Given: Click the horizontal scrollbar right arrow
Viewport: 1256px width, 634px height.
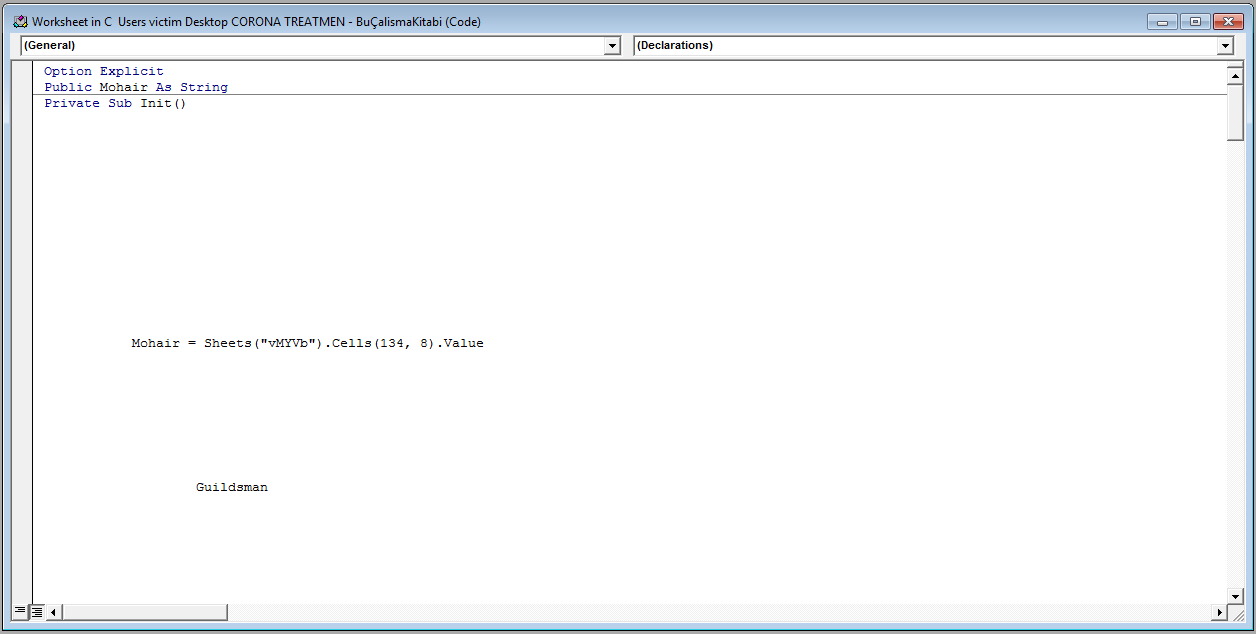Looking at the screenshot, I should [1218, 612].
